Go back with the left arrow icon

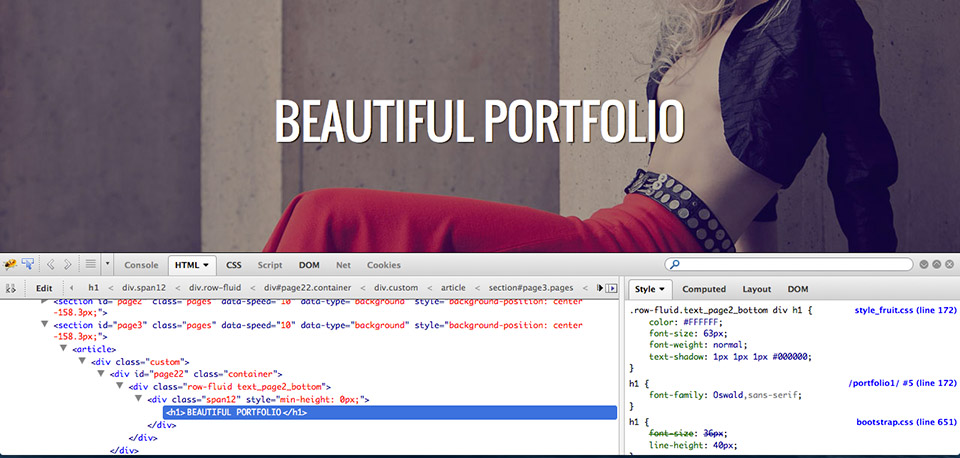[x=50, y=265]
